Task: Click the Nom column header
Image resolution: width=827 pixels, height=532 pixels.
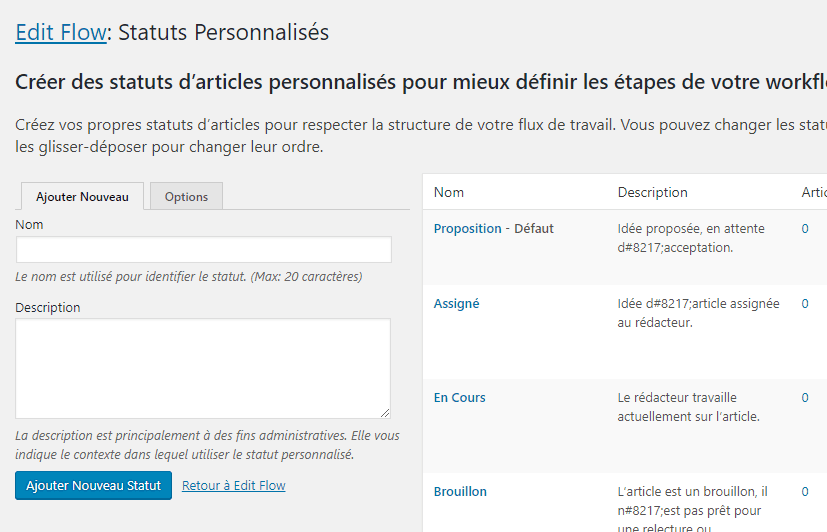Action: coord(449,192)
